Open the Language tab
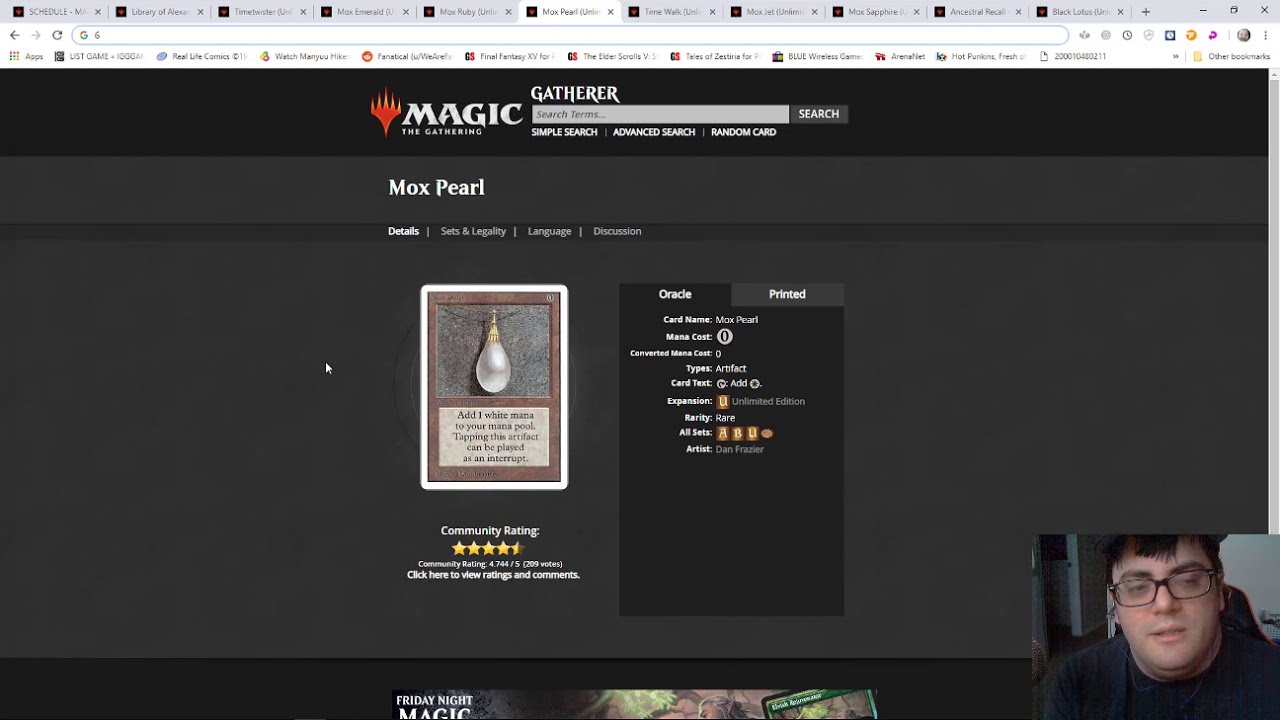The width and height of the screenshot is (1280, 720). coord(549,231)
